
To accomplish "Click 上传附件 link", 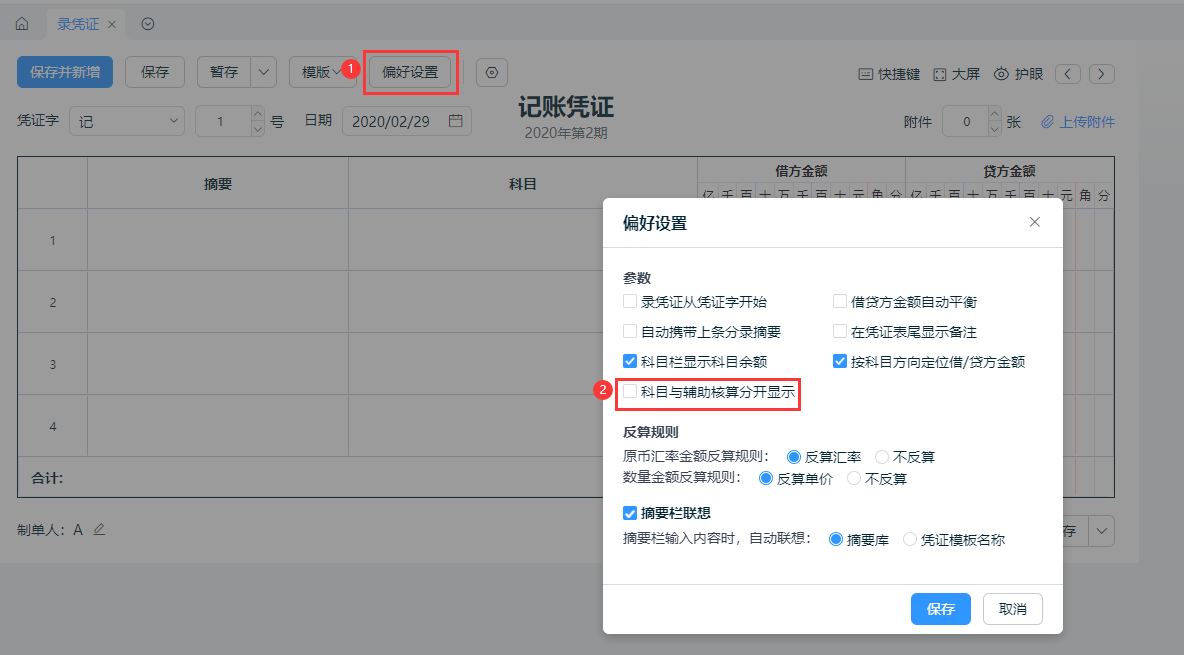I will pos(1078,122).
